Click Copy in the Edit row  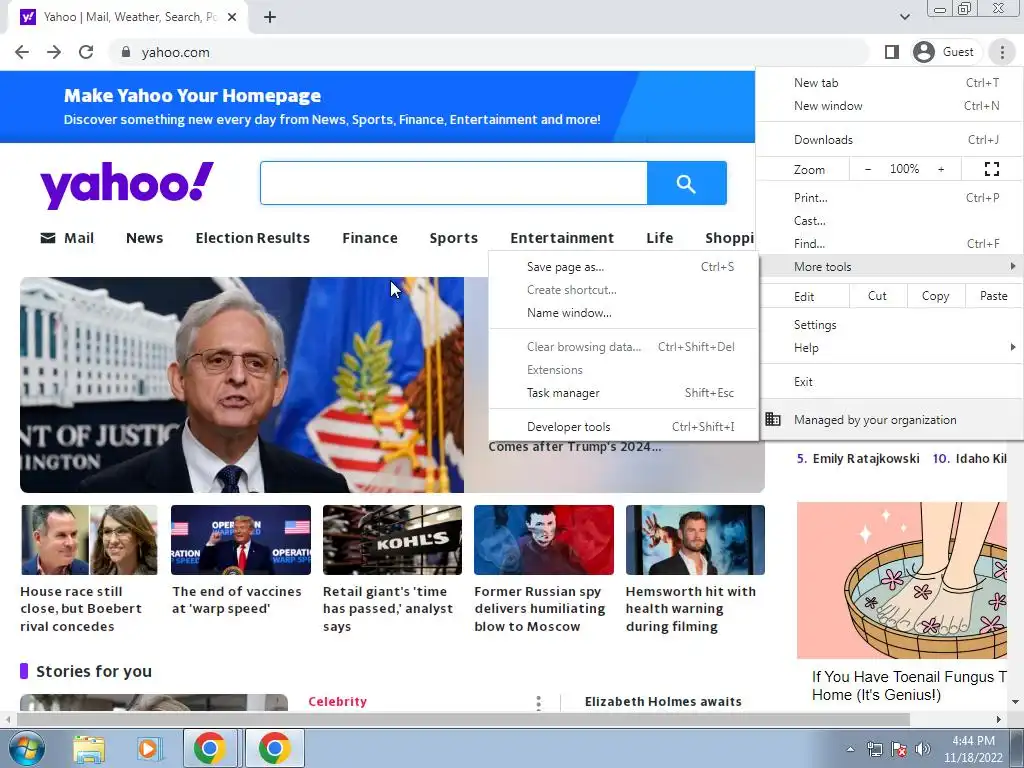coord(935,296)
